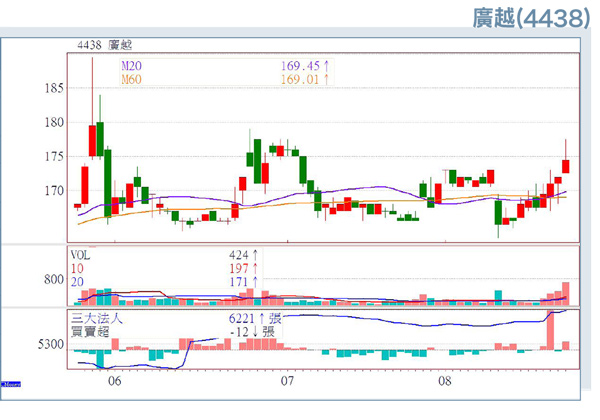Image resolution: width=600 pixels, height=420 pixels.
Task: Click the 5300 axis label in institutional panel
Action: (50, 344)
